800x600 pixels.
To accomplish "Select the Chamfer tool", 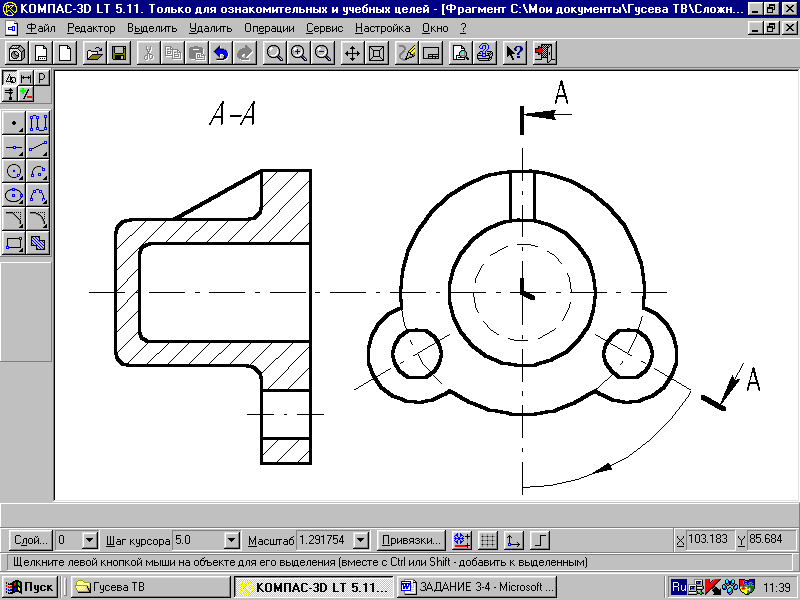I will 14,219.
